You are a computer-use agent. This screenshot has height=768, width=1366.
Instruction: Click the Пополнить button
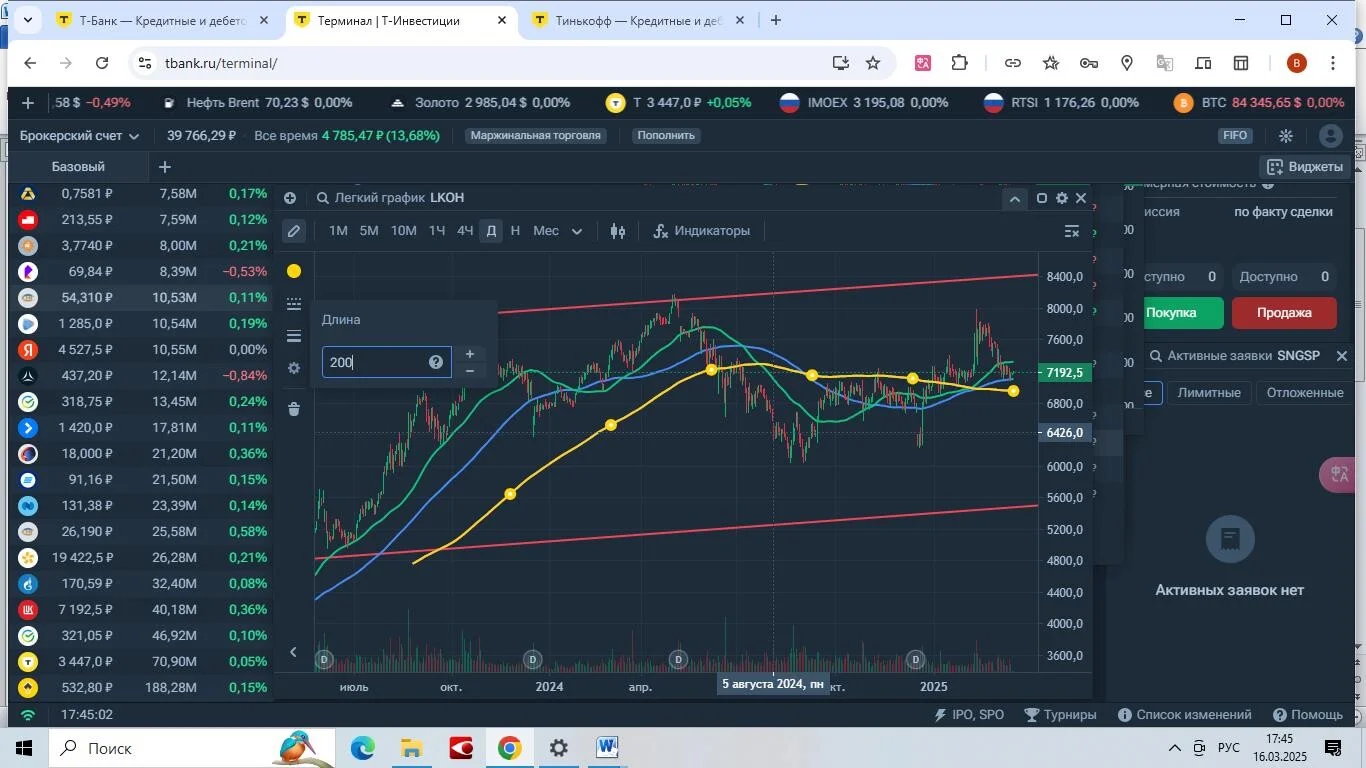(666, 136)
